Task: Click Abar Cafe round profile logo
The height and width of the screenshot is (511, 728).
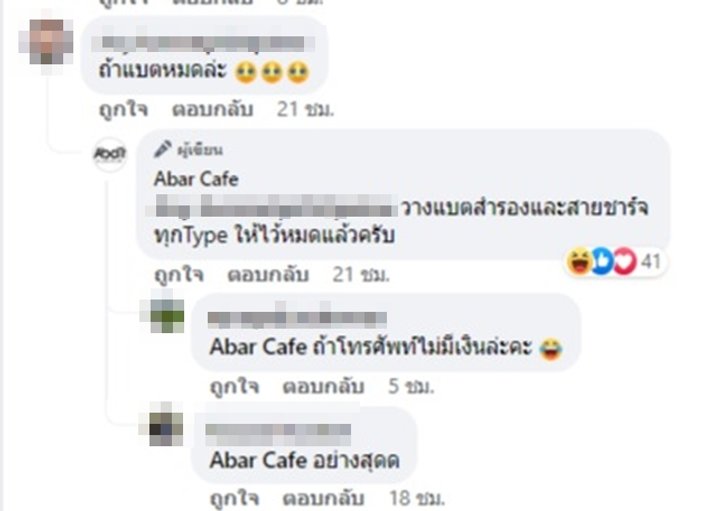Action: (x=110, y=155)
